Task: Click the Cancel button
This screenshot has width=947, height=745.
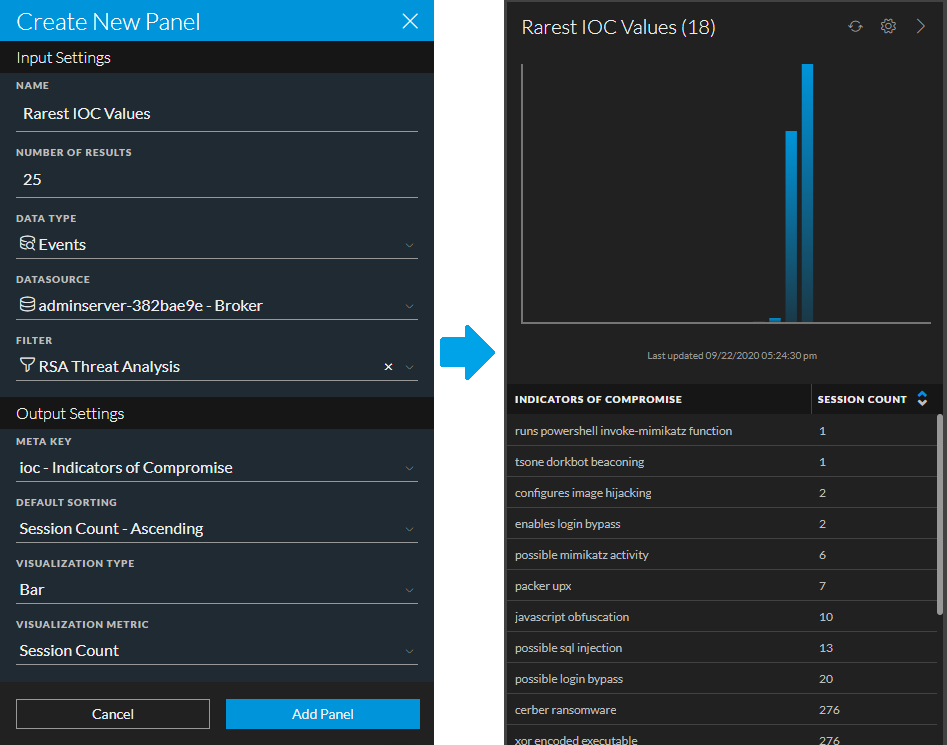Action: [x=113, y=714]
